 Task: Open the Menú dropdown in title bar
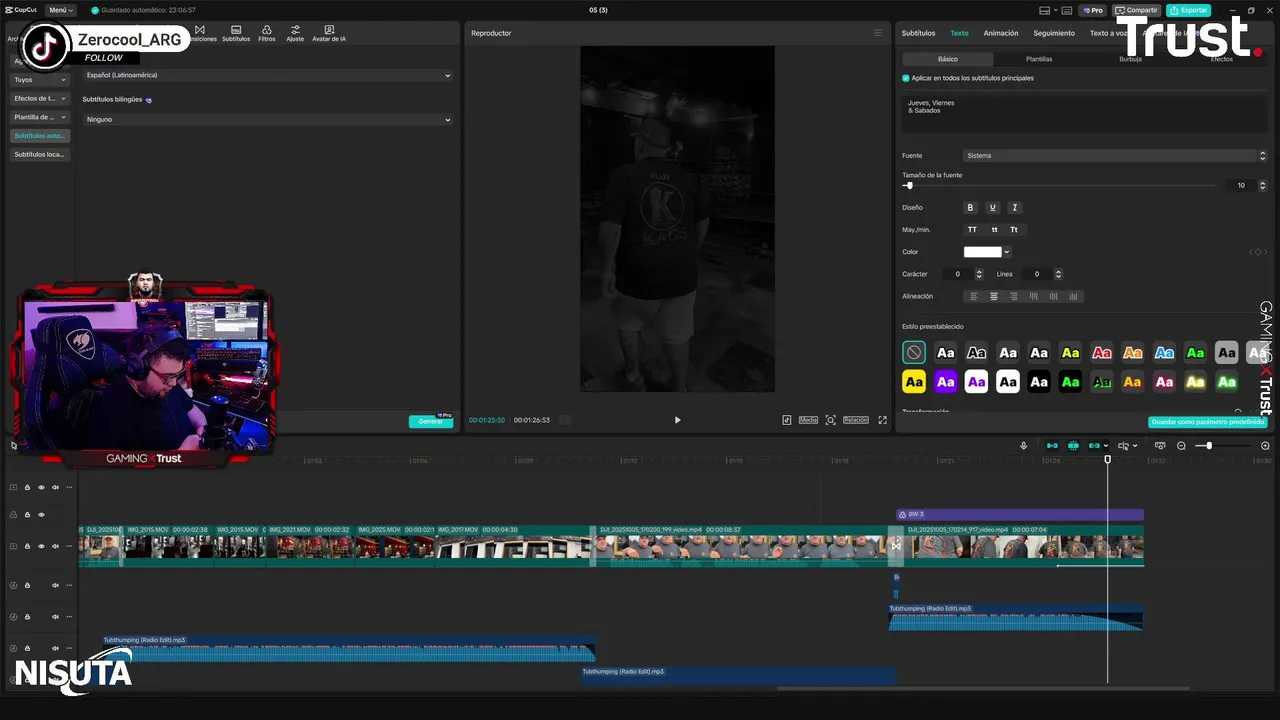point(60,10)
